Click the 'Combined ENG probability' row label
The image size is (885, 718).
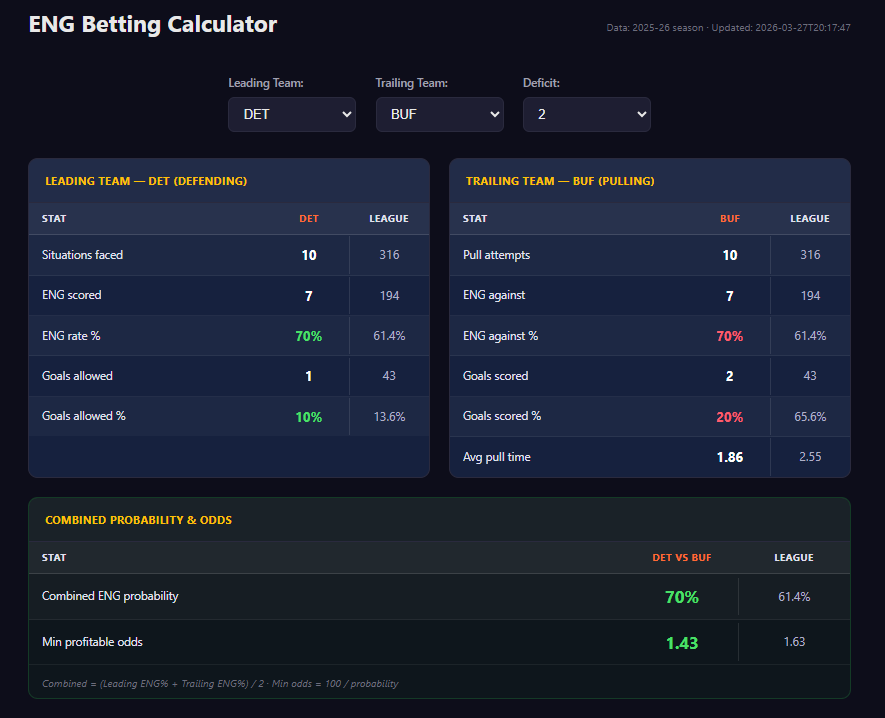coord(110,596)
